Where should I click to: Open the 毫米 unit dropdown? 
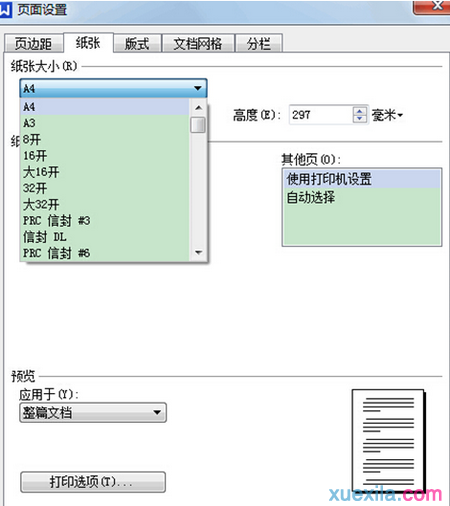[x=387, y=116]
